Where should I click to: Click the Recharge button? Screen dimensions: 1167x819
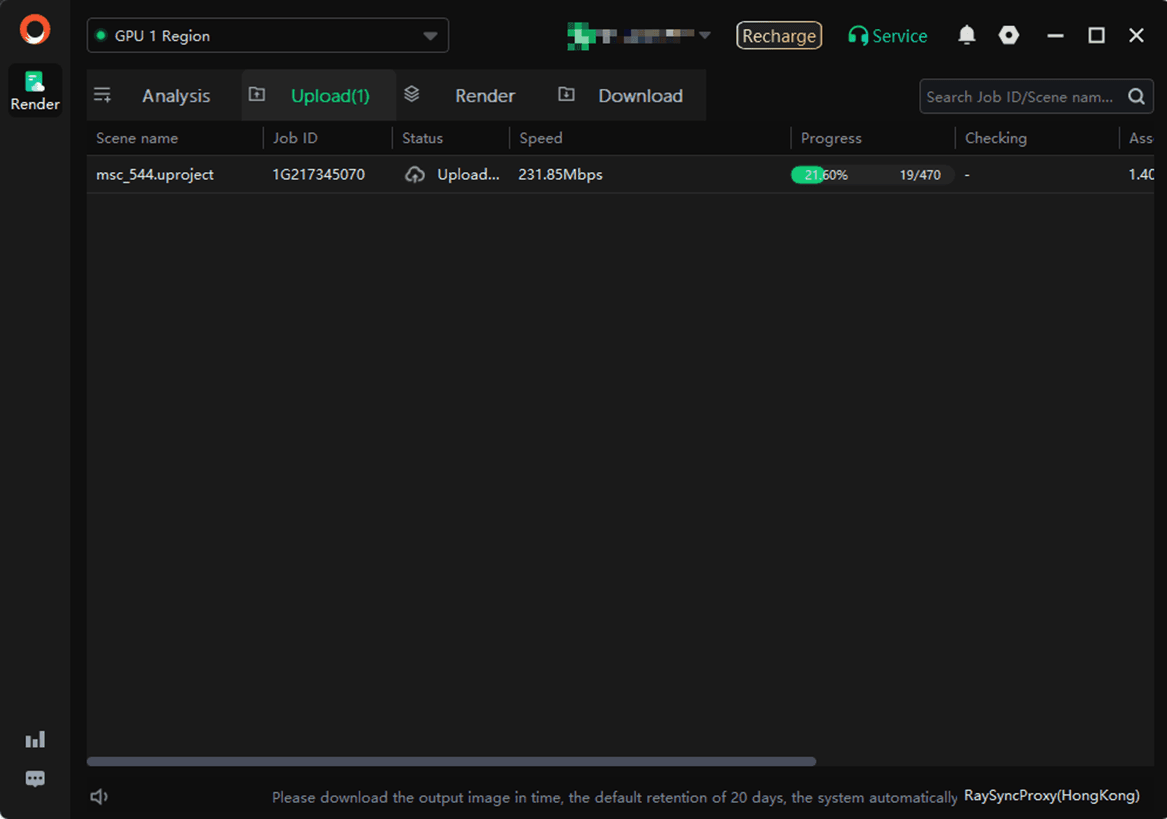[x=779, y=36]
